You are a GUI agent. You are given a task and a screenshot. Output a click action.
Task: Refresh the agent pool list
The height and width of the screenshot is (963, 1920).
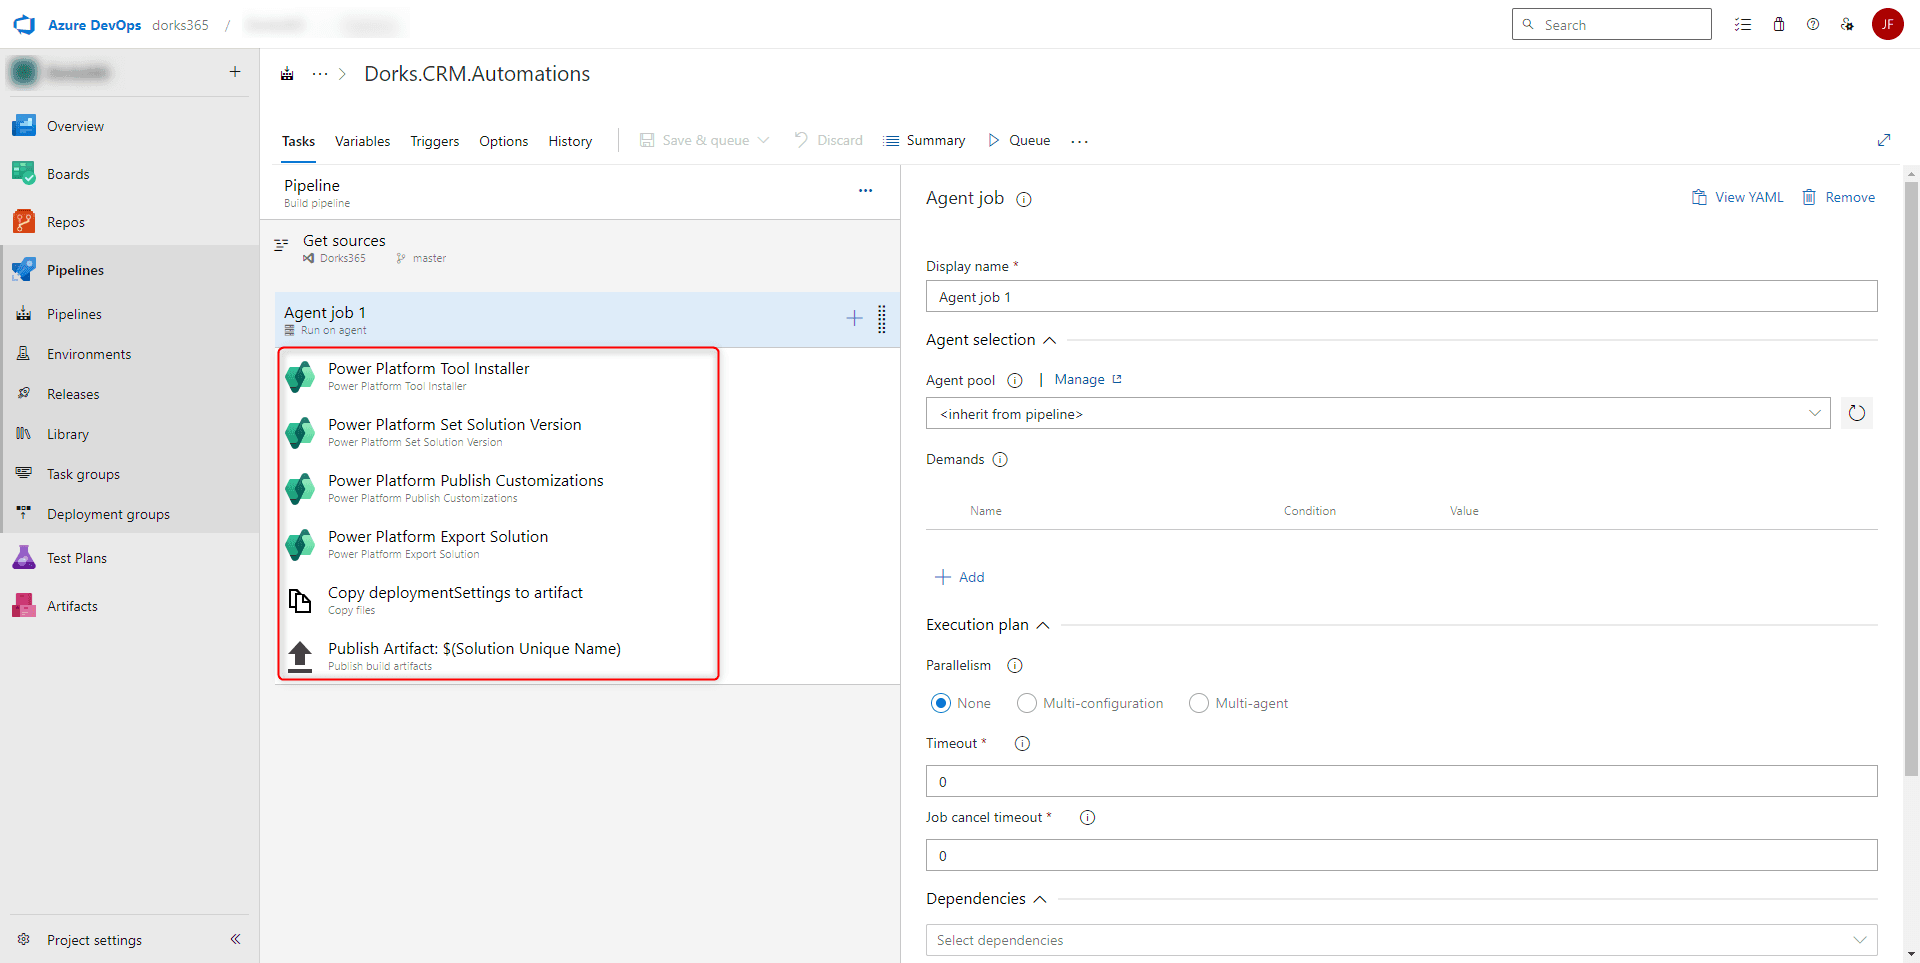tap(1857, 413)
